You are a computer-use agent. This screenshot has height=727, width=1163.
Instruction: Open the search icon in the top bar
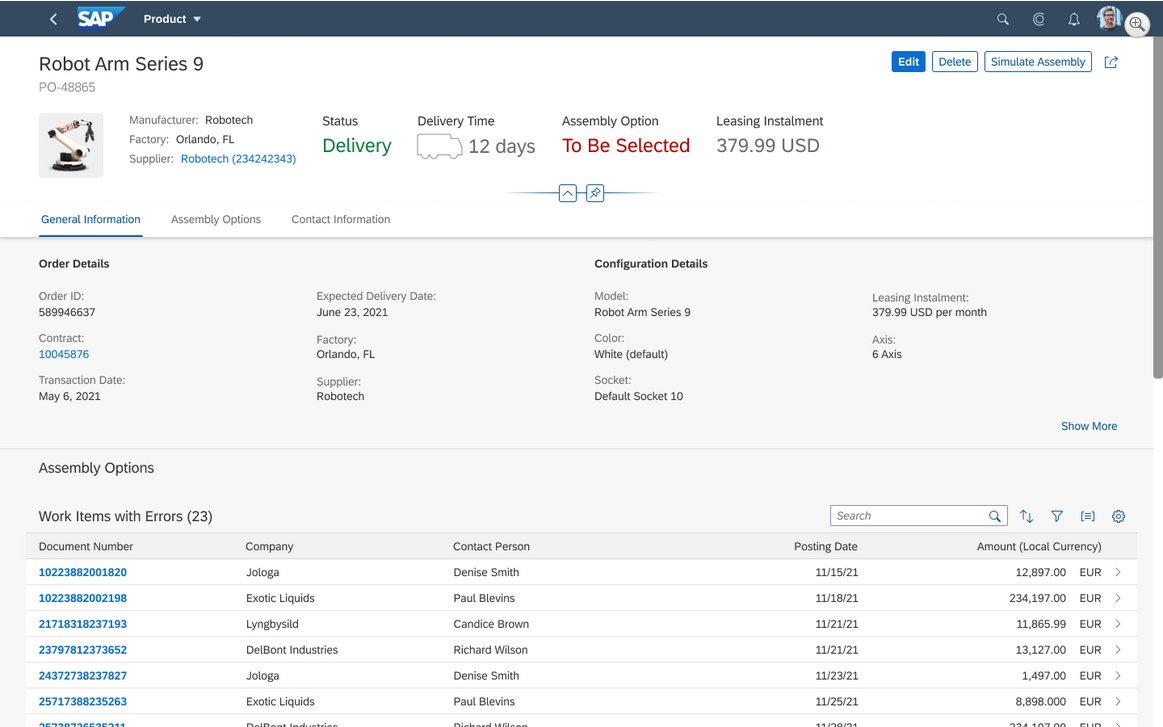pos(1003,19)
